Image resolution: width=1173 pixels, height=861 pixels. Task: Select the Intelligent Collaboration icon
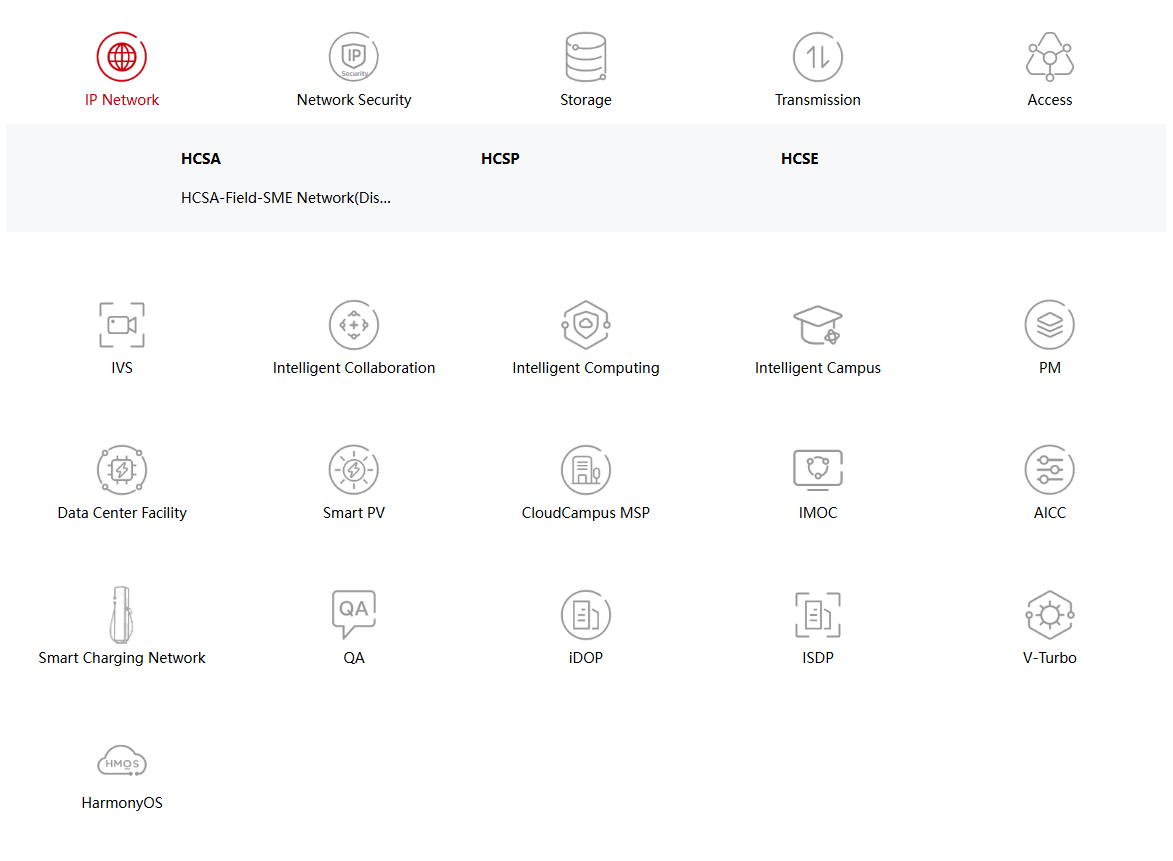coord(354,325)
